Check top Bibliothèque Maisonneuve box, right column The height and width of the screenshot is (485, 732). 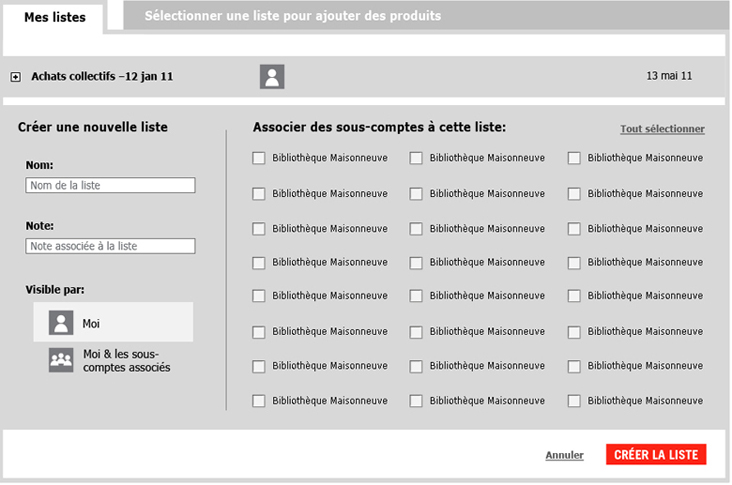point(574,158)
